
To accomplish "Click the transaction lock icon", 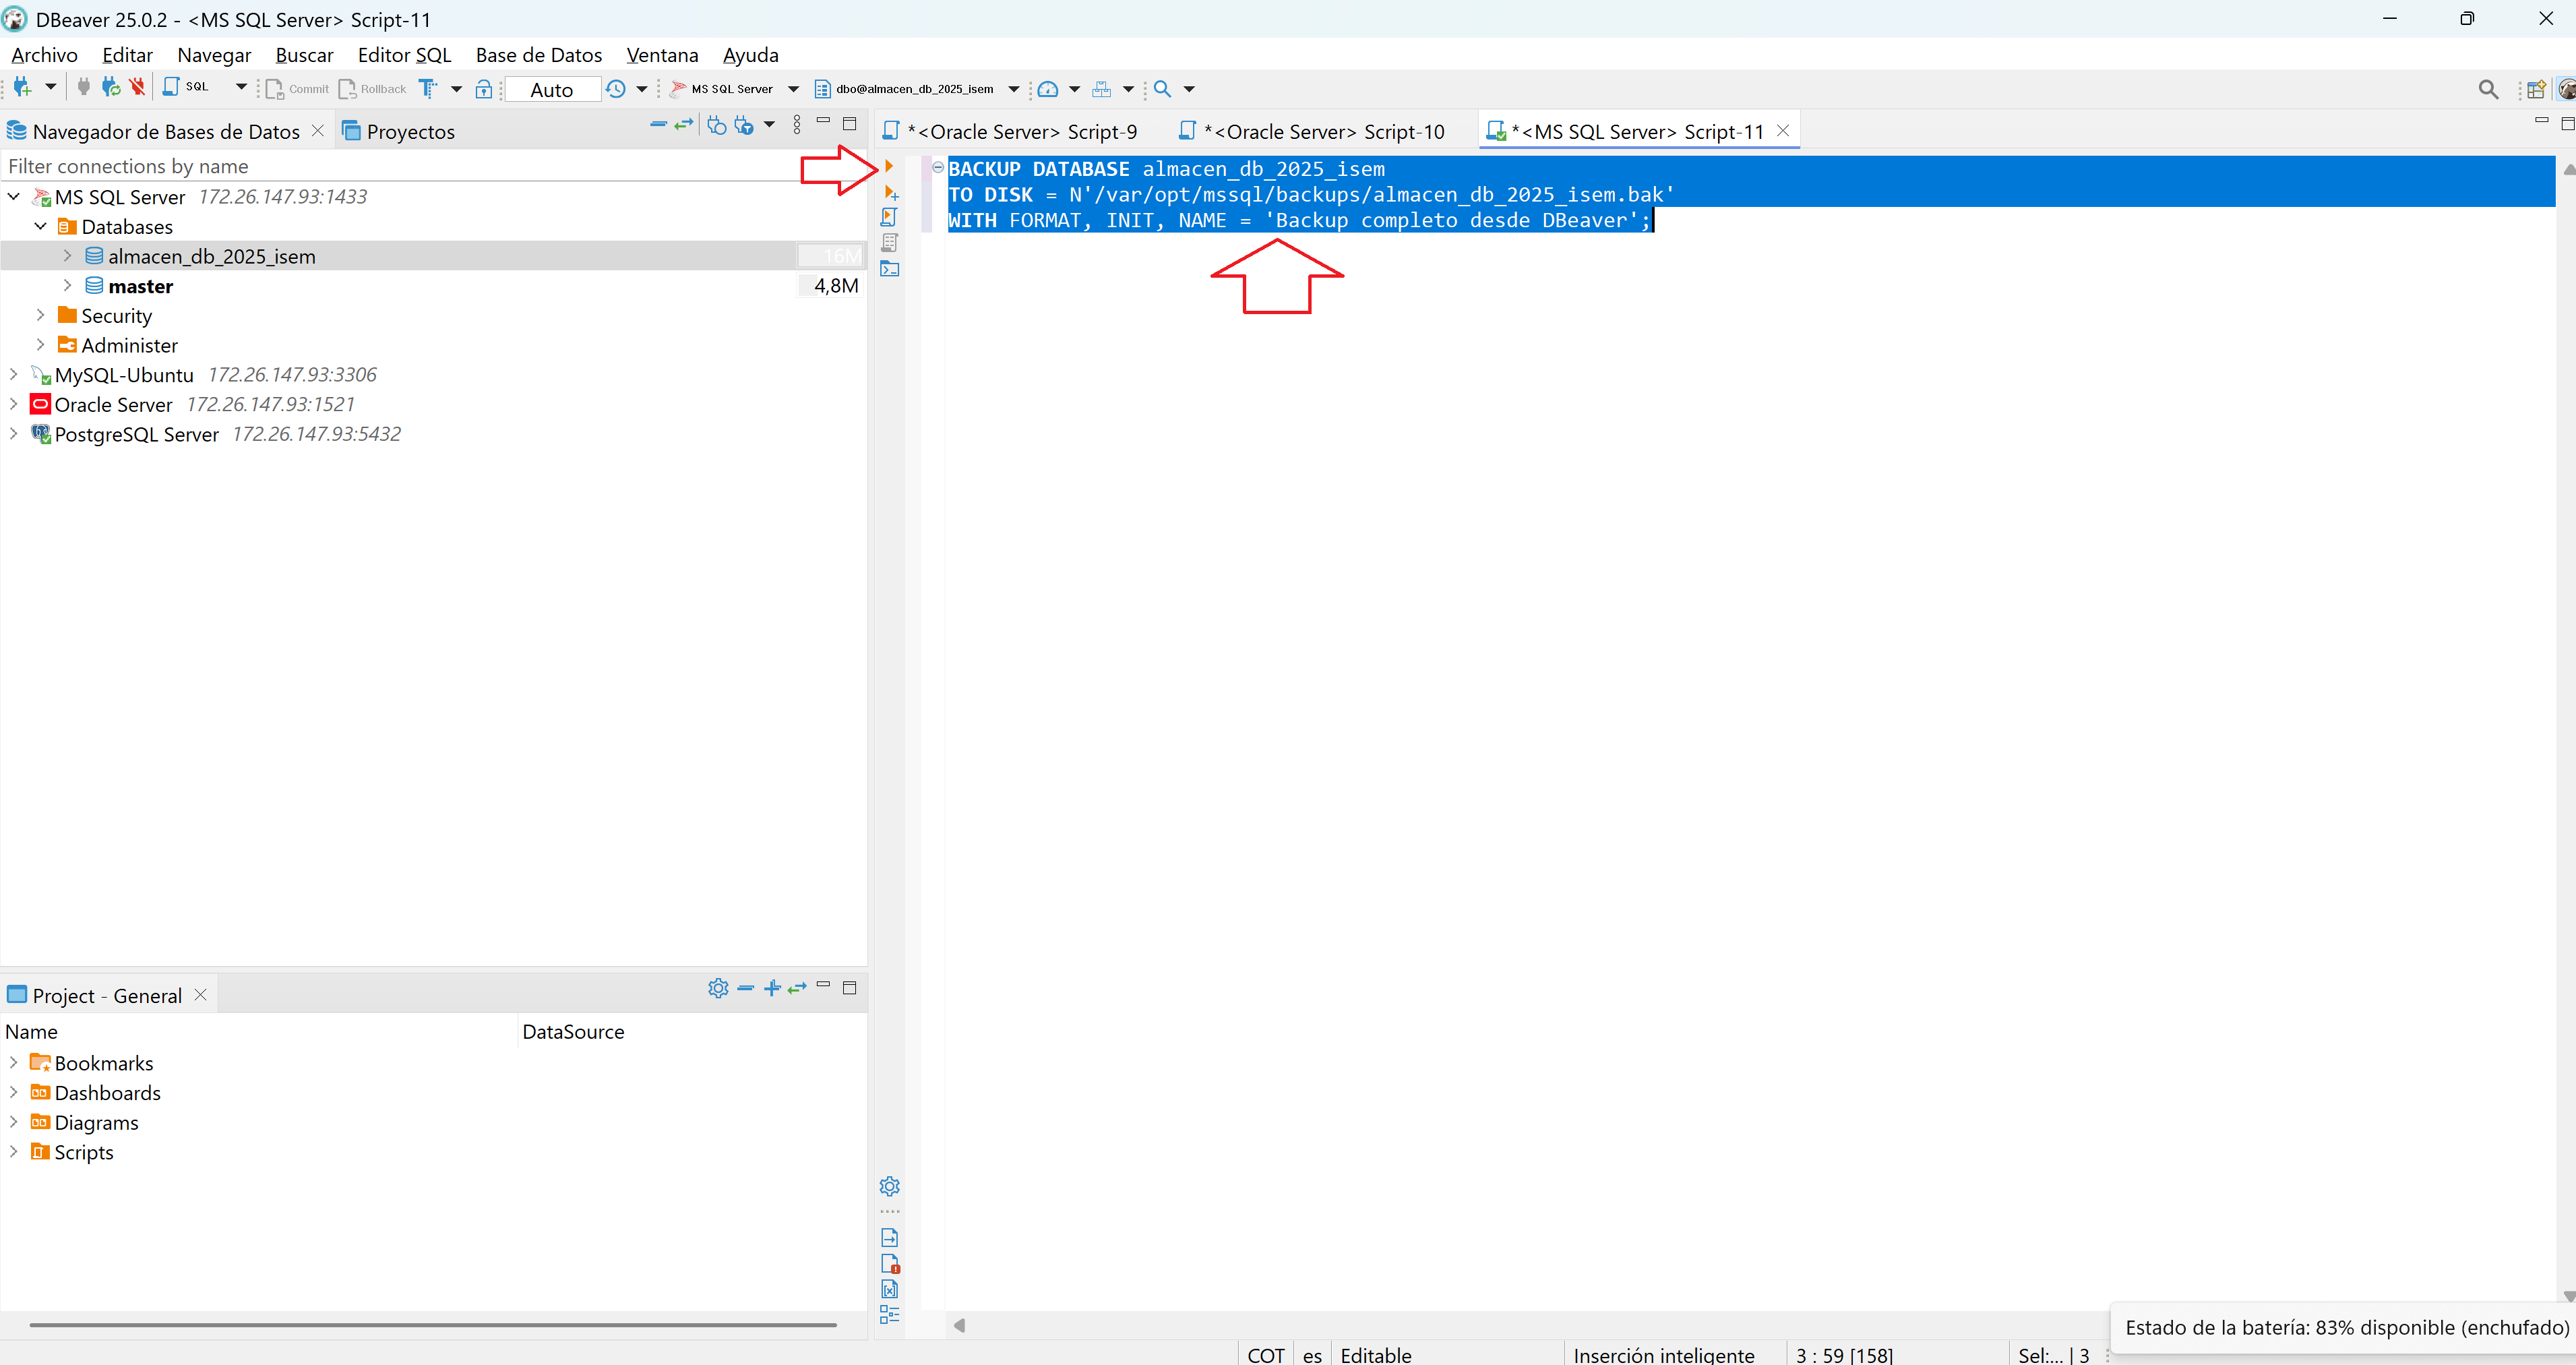I will point(484,89).
